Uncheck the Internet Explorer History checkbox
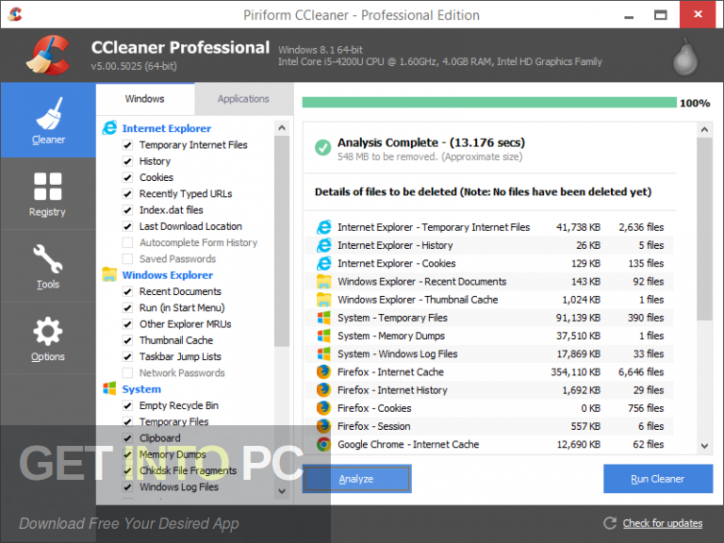 pos(127,161)
